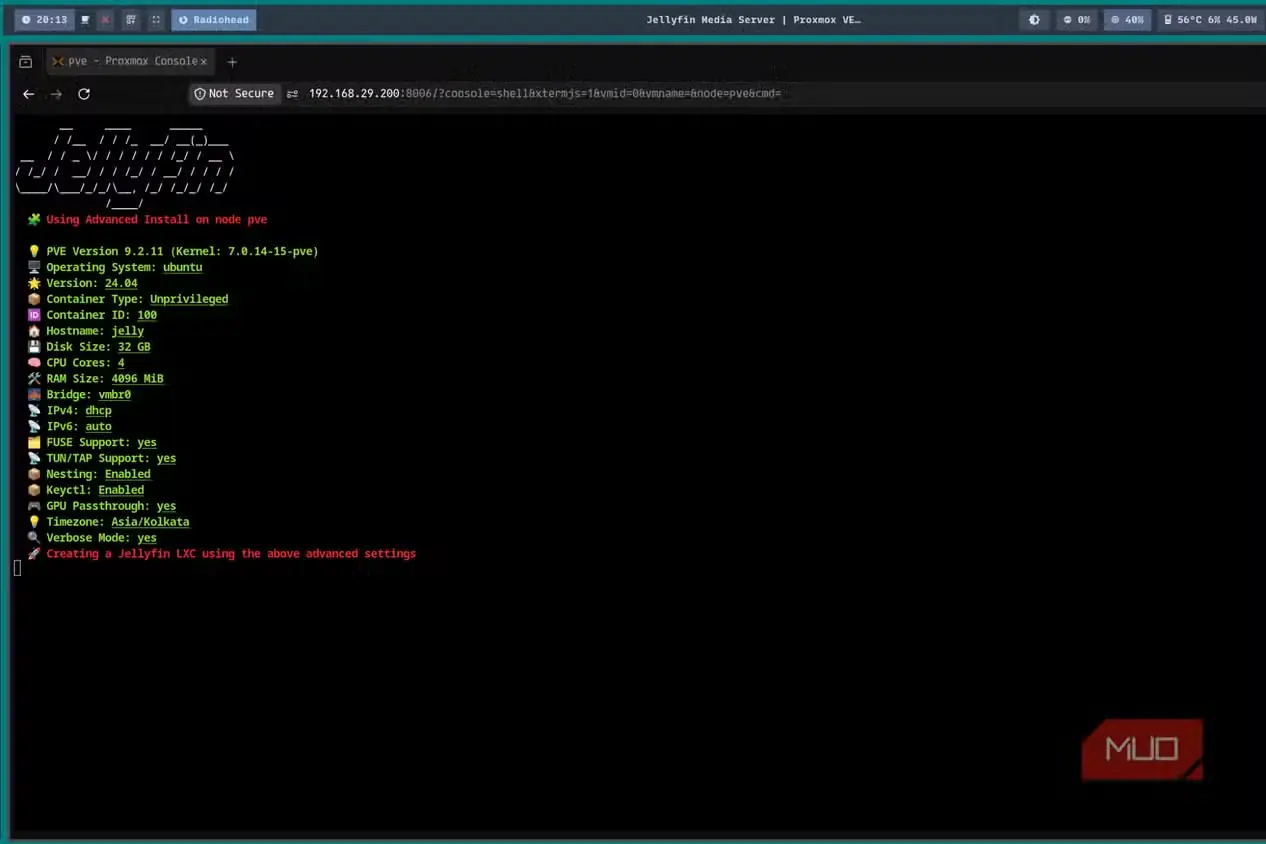Click the RAM Size value '4096 MiB'
This screenshot has width=1266, height=844.
tap(137, 379)
